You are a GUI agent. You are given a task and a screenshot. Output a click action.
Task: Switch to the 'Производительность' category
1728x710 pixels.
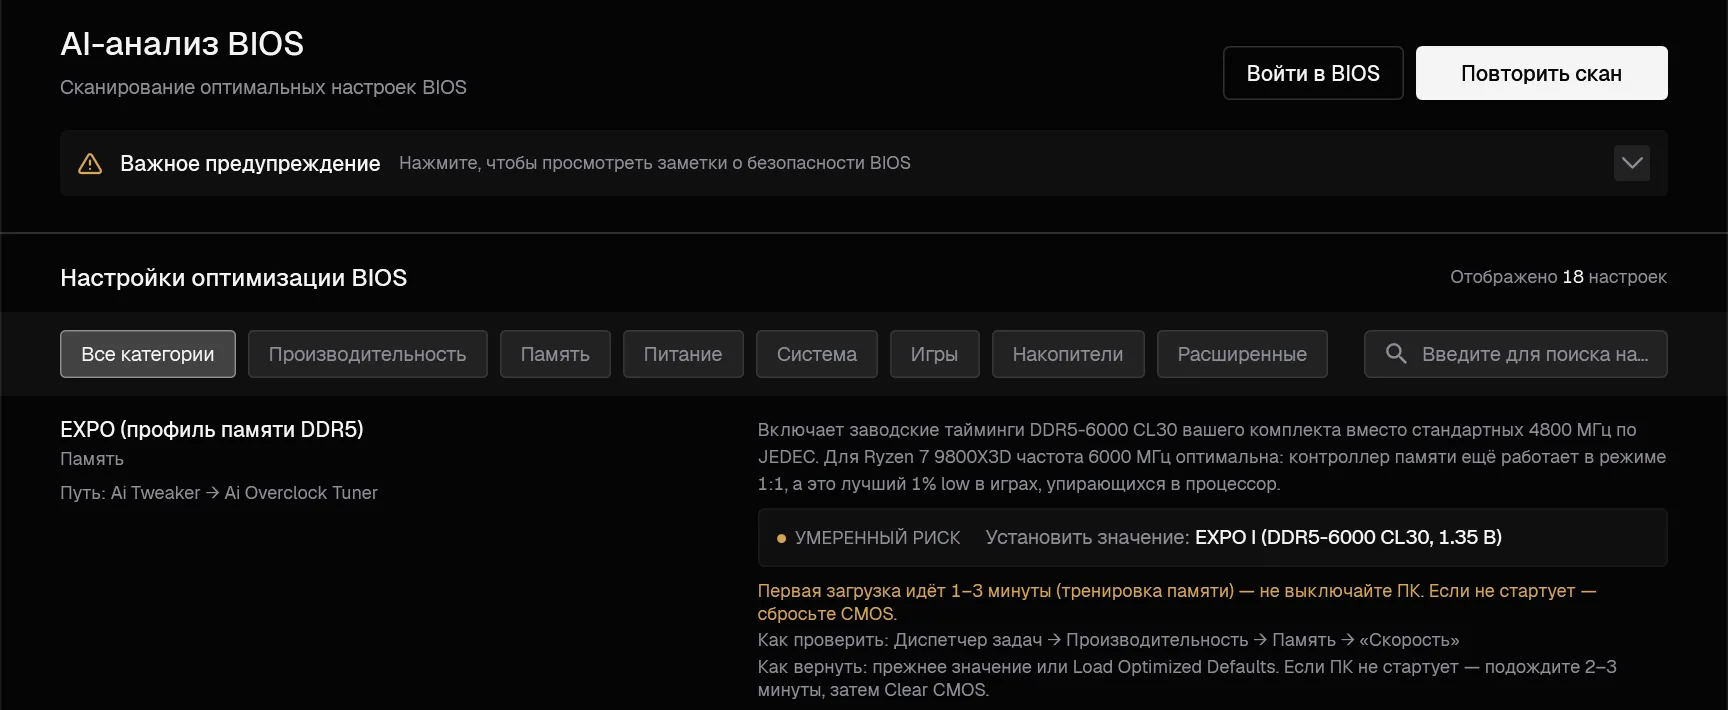[x=367, y=354]
